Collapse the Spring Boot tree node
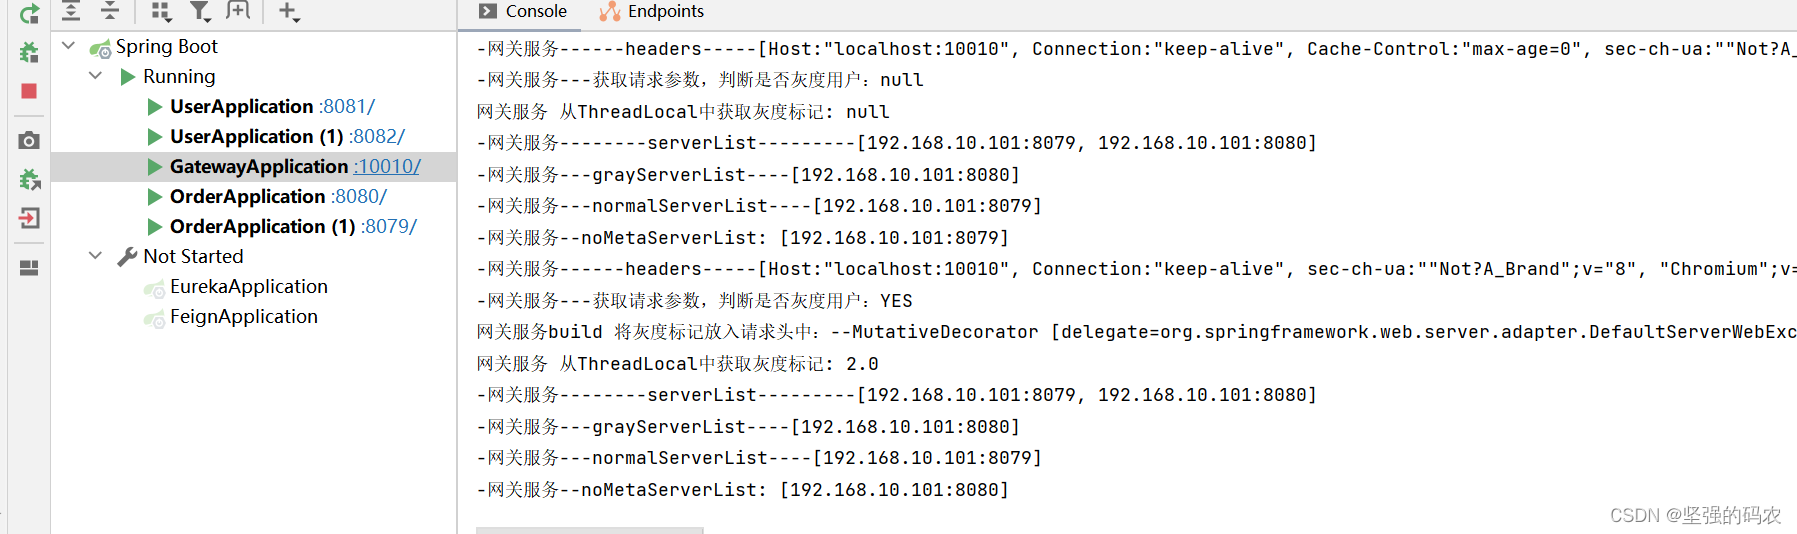This screenshot has height=534, width=1797. tap(69, 46)
